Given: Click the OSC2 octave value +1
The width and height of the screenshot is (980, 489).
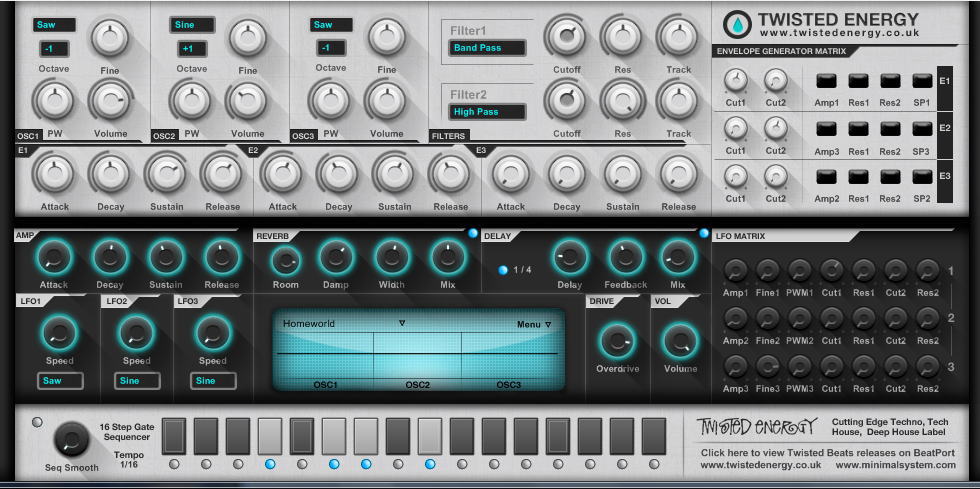Looking at the screenshot, I should pyautogui.click(x=192, y=49).
